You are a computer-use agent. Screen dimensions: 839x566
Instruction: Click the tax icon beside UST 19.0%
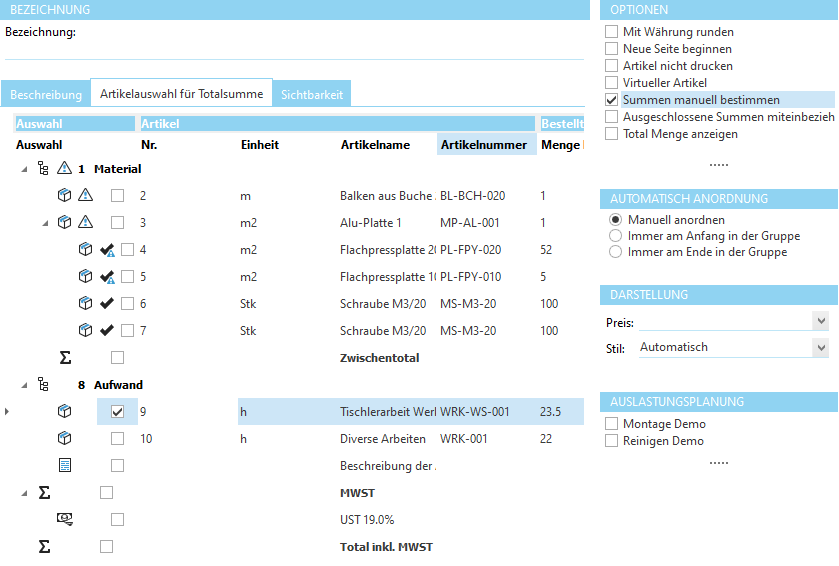[65, 519]
